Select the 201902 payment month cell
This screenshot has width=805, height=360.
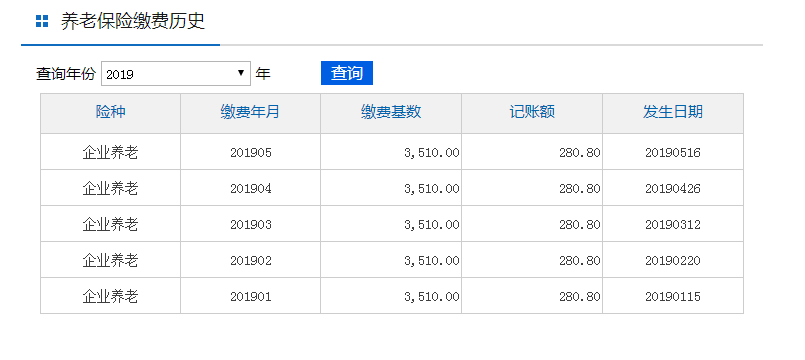click(x=251, y=260)
